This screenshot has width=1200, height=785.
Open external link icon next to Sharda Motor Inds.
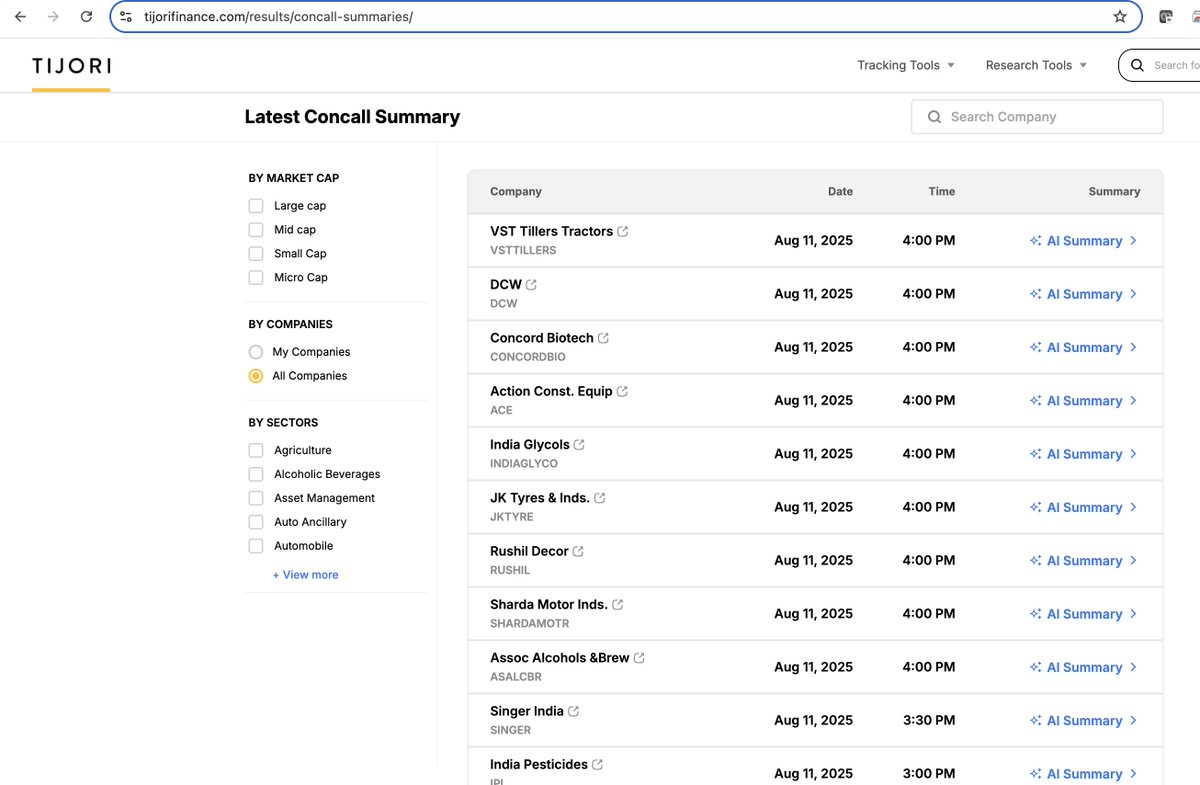(617, 605)
